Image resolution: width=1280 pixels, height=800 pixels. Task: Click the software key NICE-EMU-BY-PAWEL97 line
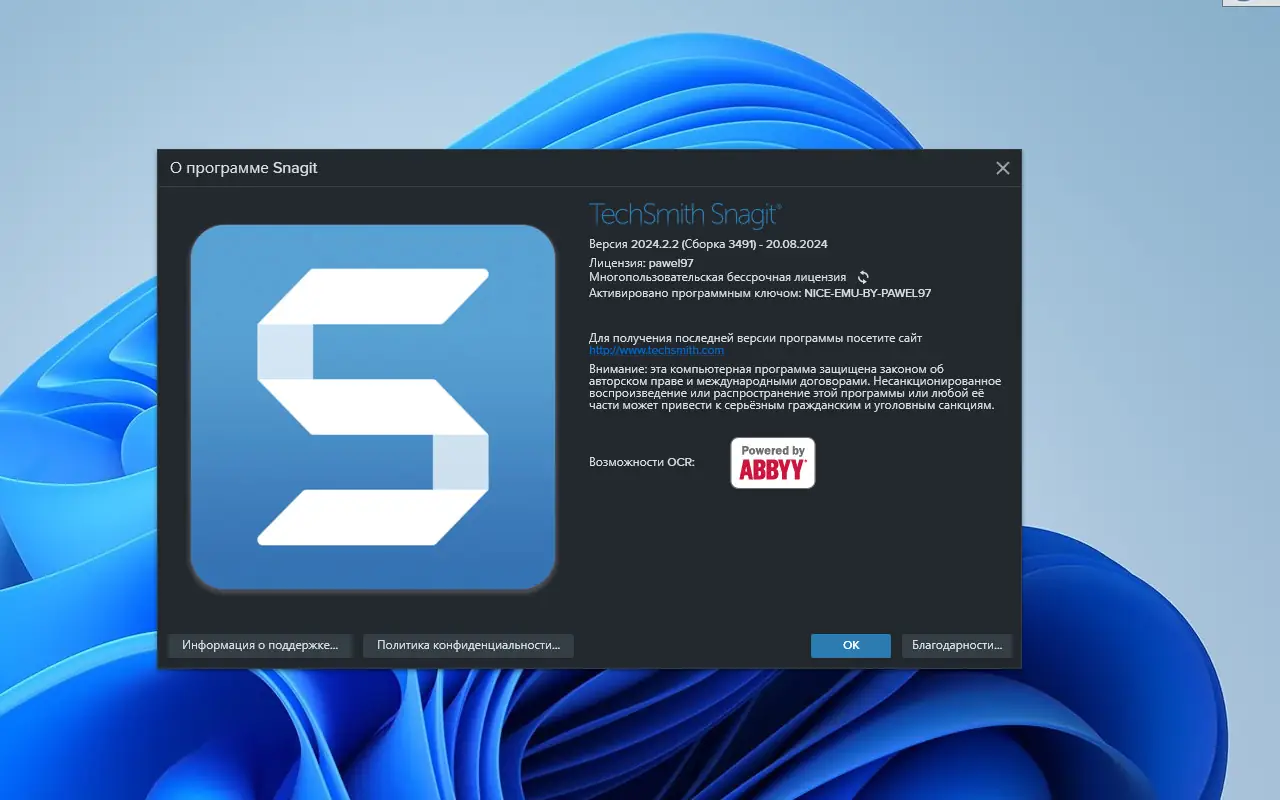click(761, 293)
